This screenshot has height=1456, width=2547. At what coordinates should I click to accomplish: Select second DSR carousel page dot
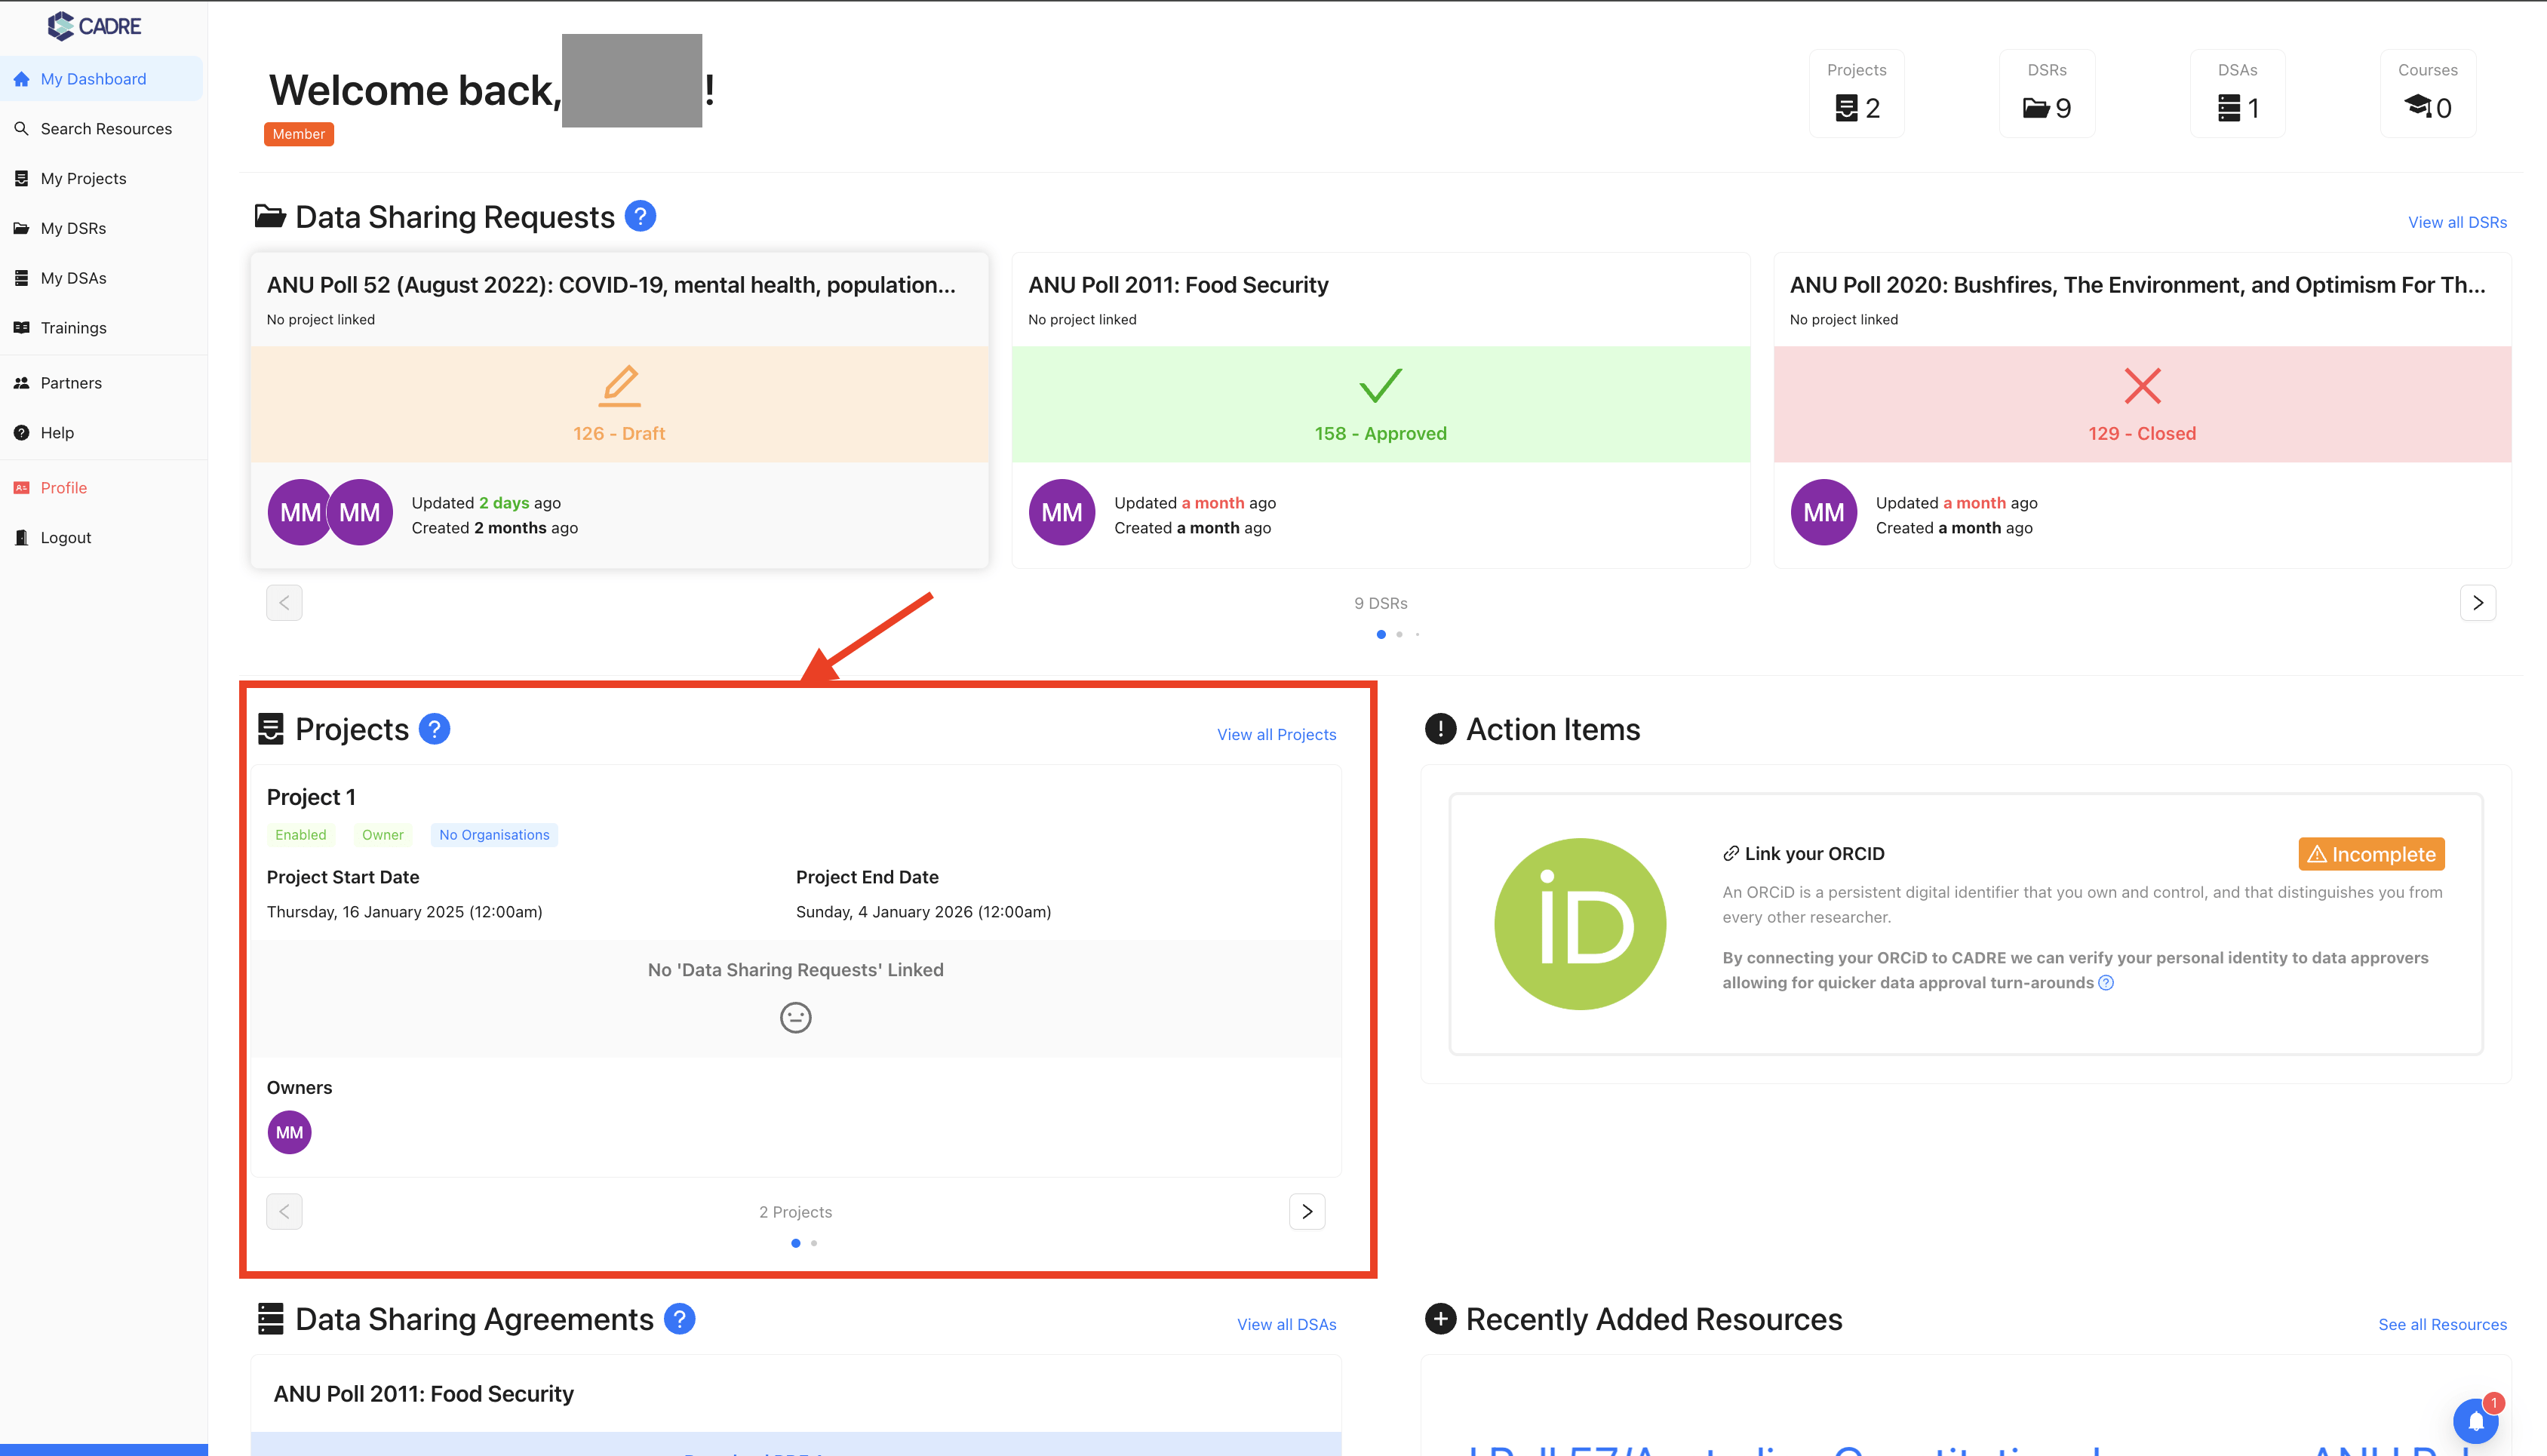[x=1399, y=634]
